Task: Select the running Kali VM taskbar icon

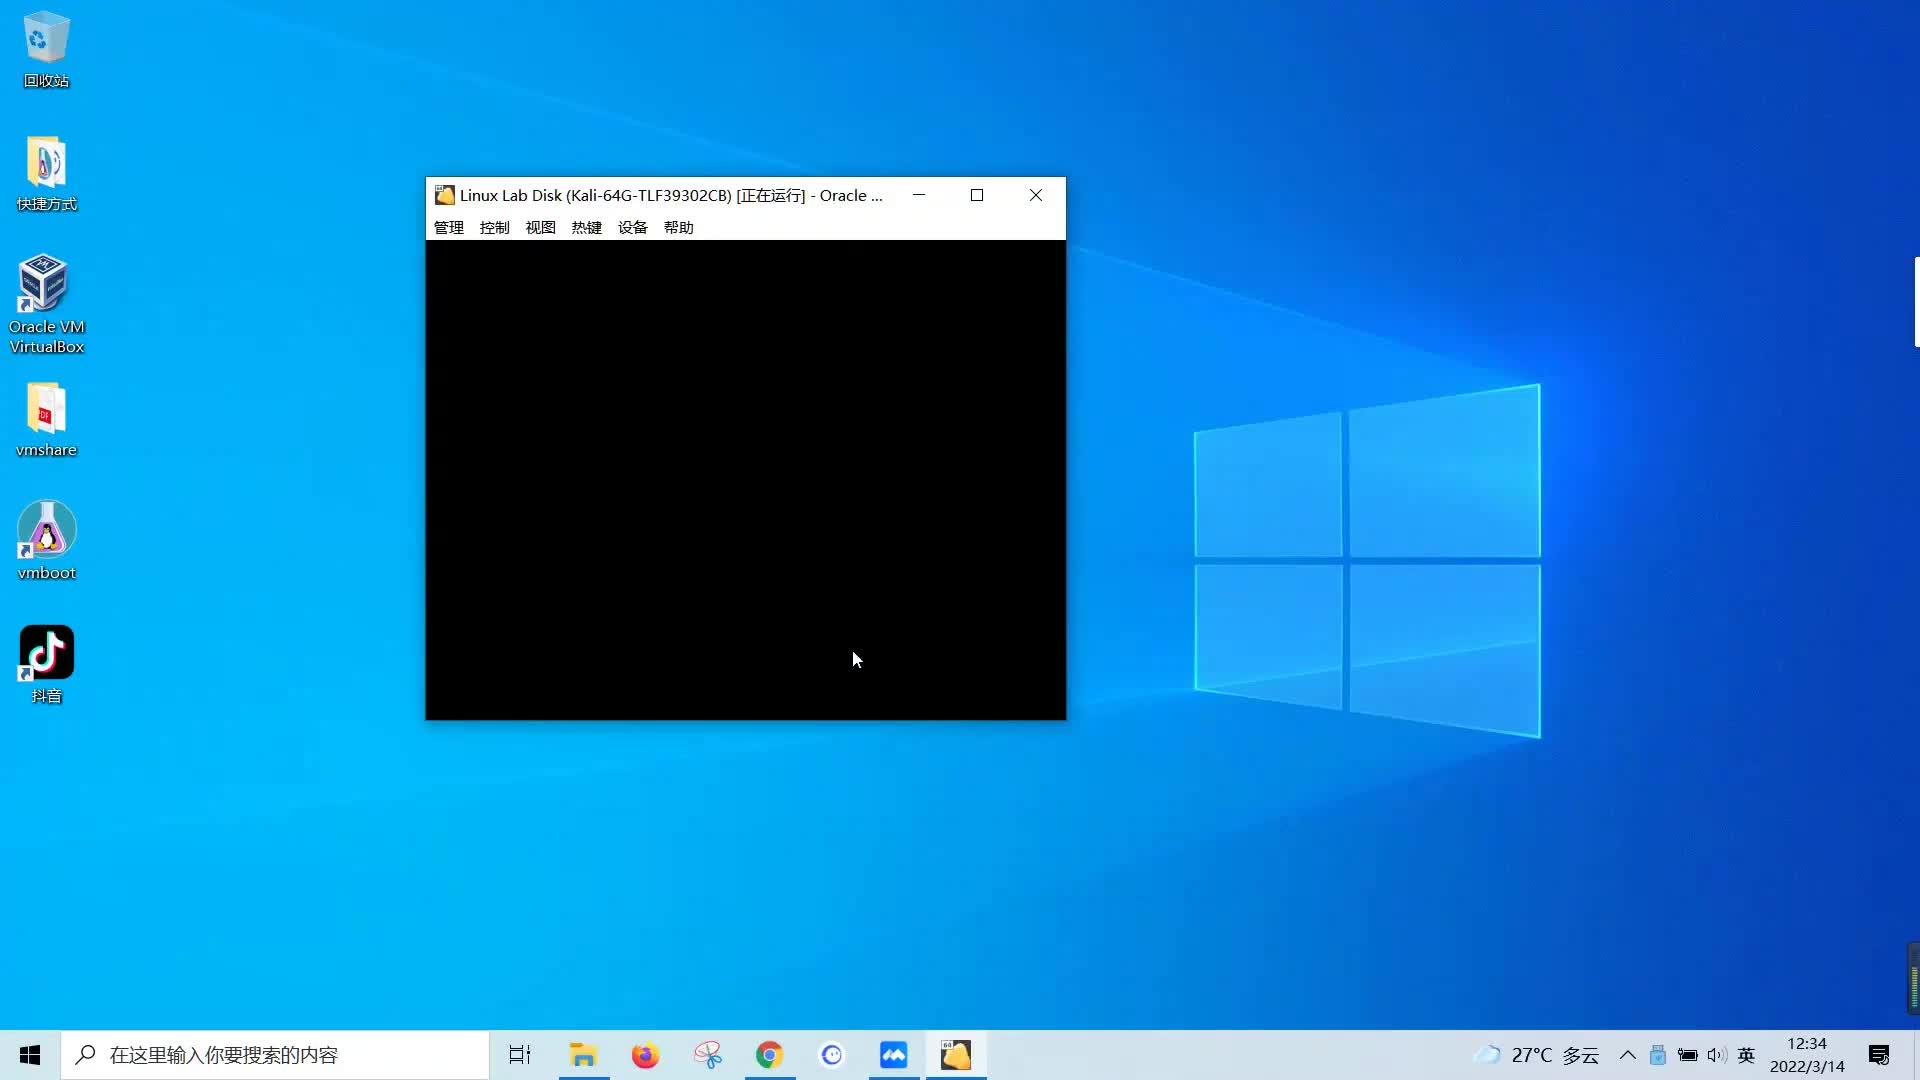Action: pos(956,1055)
